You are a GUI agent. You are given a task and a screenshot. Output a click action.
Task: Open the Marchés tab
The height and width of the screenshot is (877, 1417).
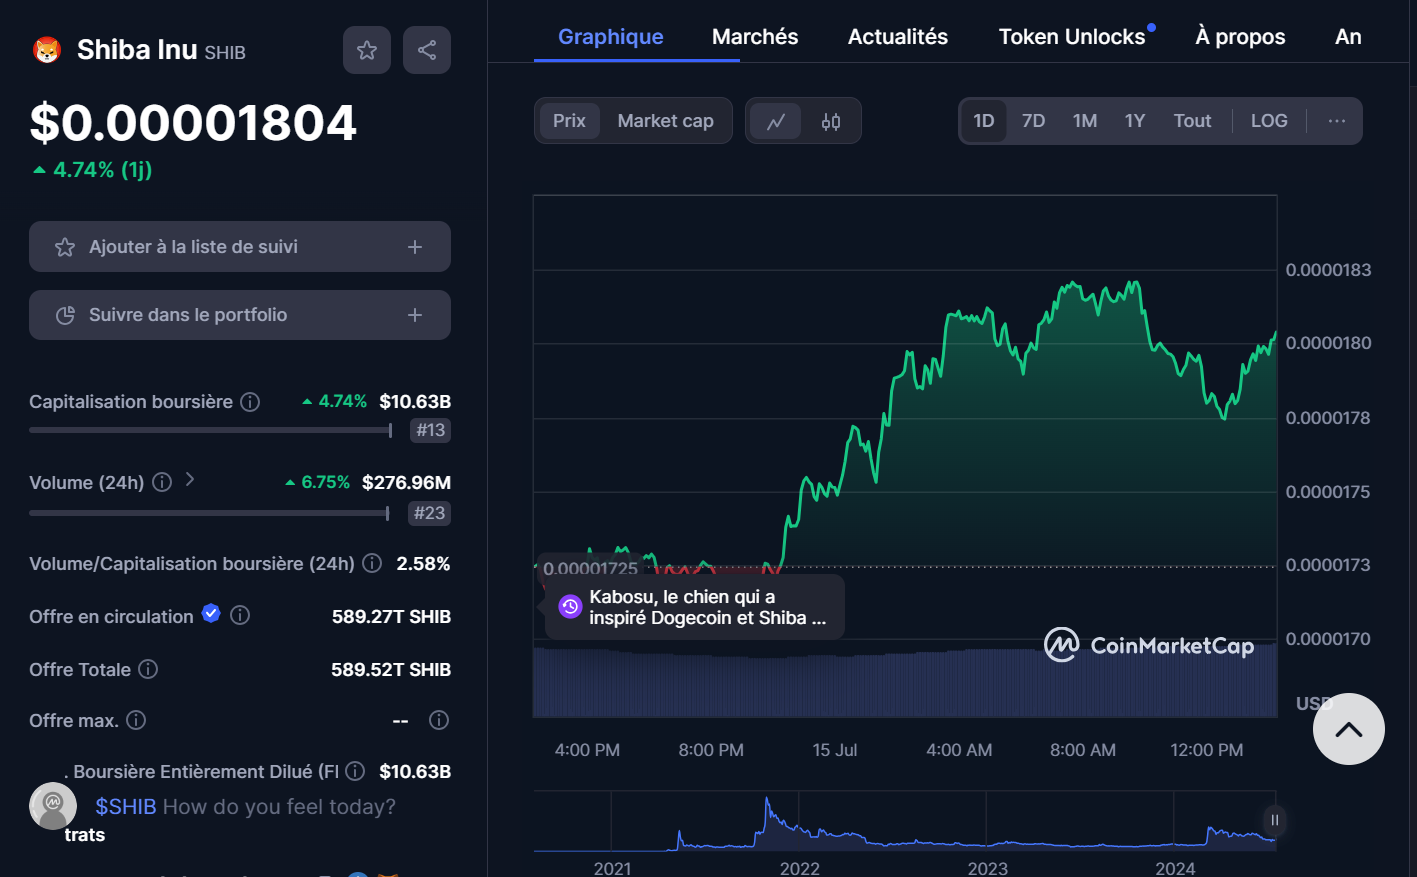tap(755, 37)
